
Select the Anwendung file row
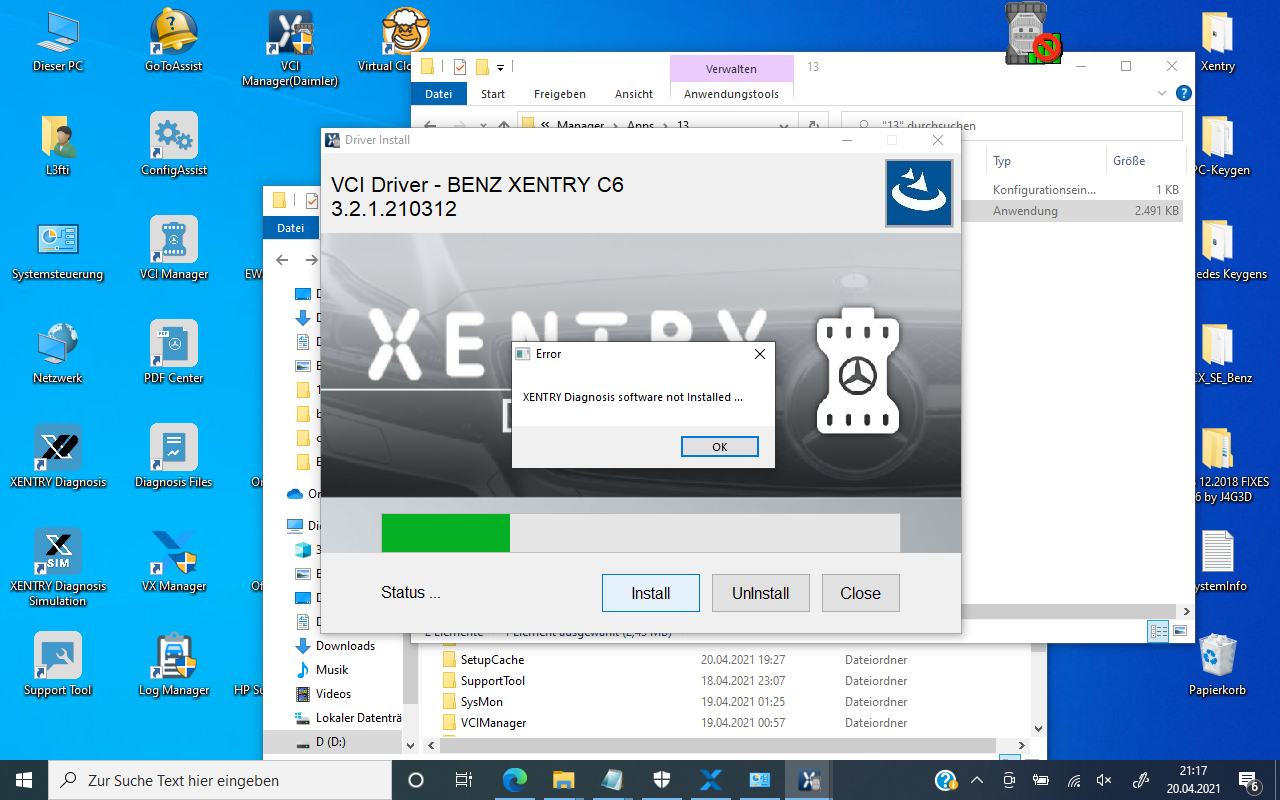(x=1072, y=211)
